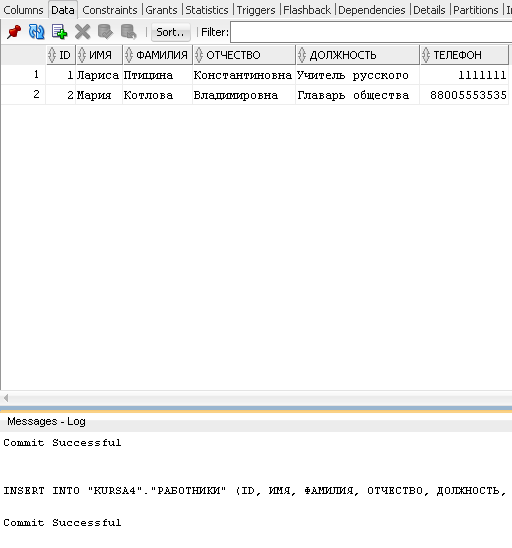Viewport: 512px width, 548px height.
Task: Open the Sort dialog
Action: pyautogui.click(x=171, y=32)
